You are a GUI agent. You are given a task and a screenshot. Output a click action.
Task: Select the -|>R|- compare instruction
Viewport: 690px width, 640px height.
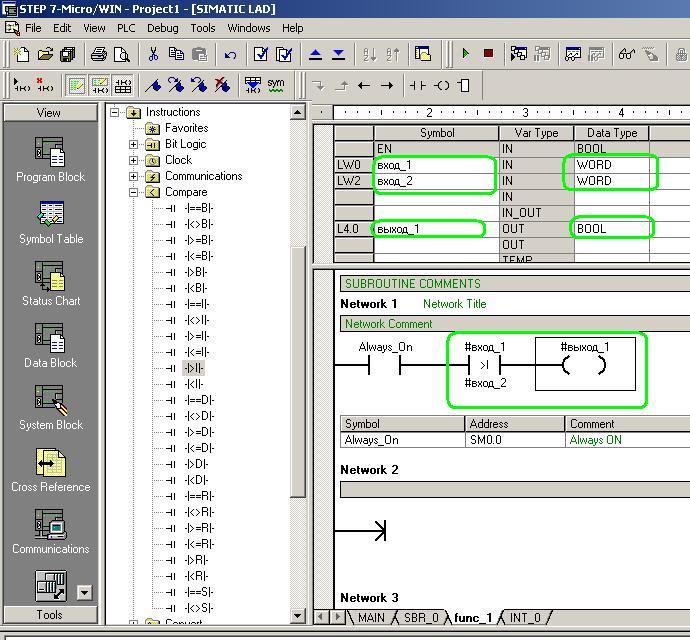coord(196,560)
